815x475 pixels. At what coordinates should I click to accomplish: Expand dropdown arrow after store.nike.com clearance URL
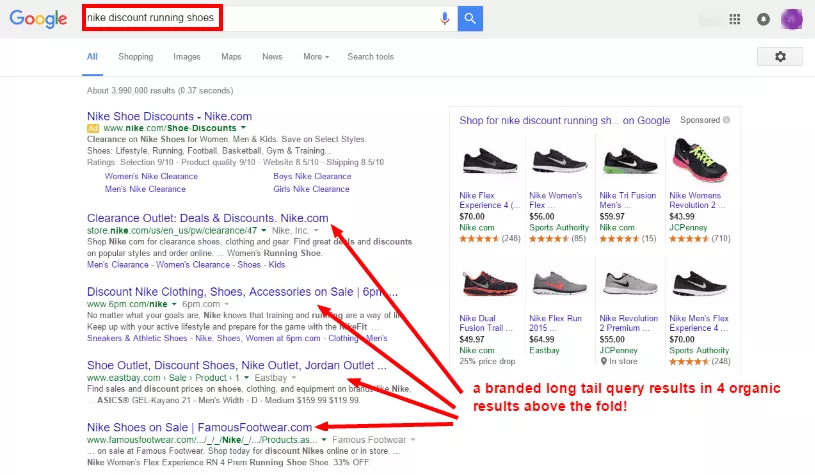(x=264, y=230)
